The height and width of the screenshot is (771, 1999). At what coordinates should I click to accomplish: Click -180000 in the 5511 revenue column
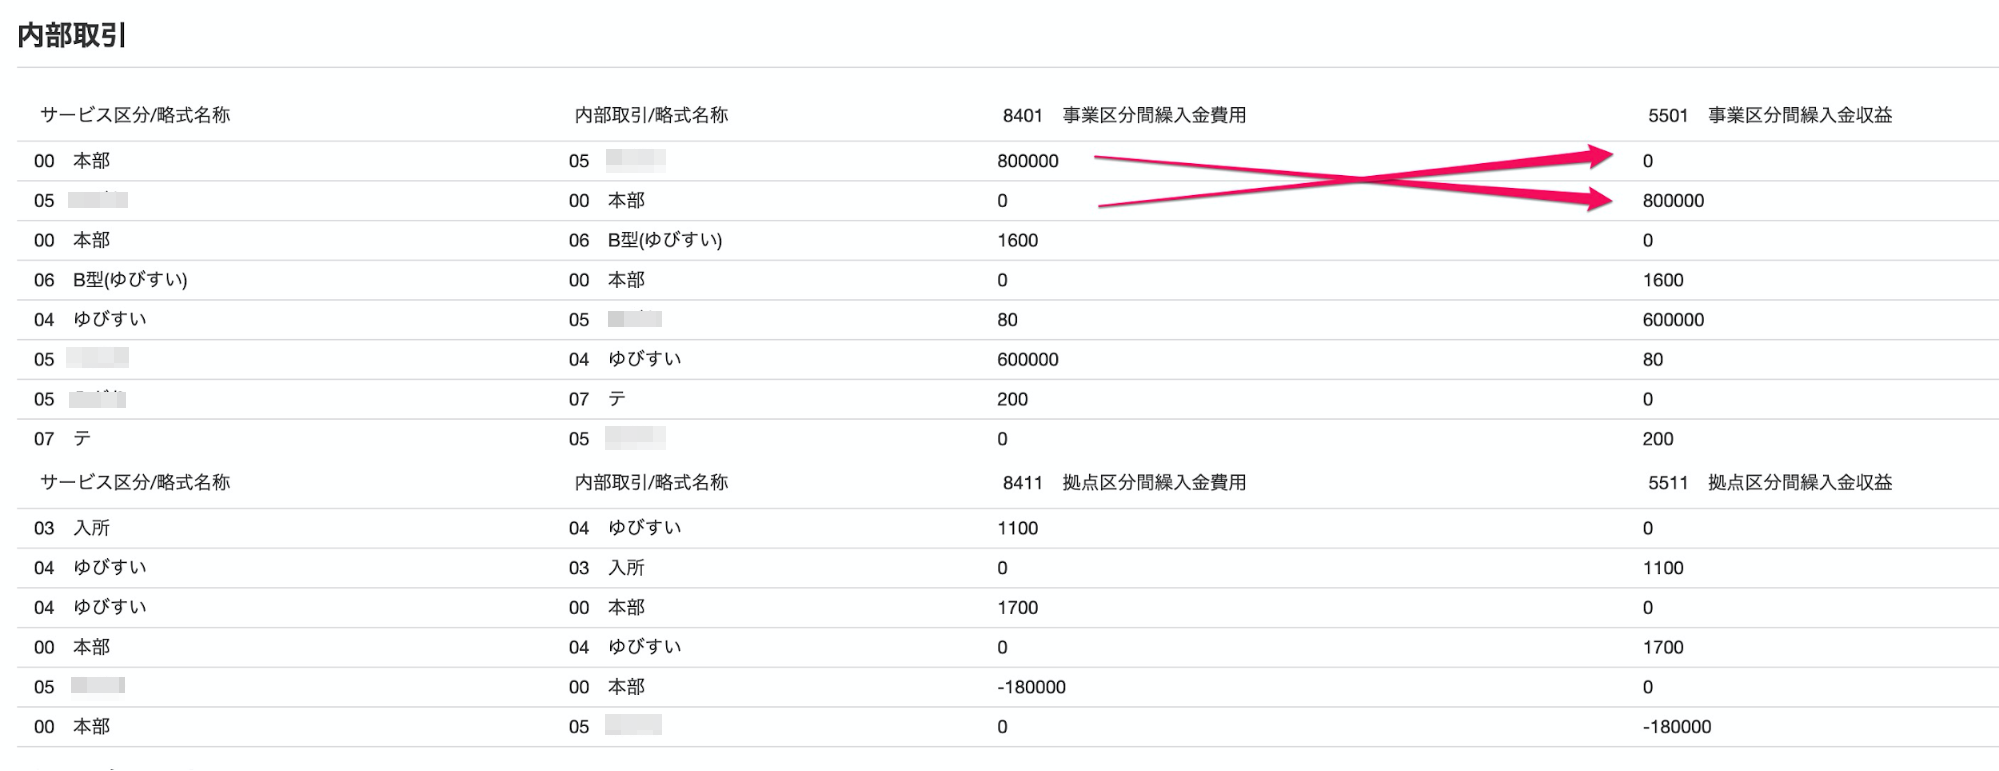pyautogui.click(x=1677, y=727)
